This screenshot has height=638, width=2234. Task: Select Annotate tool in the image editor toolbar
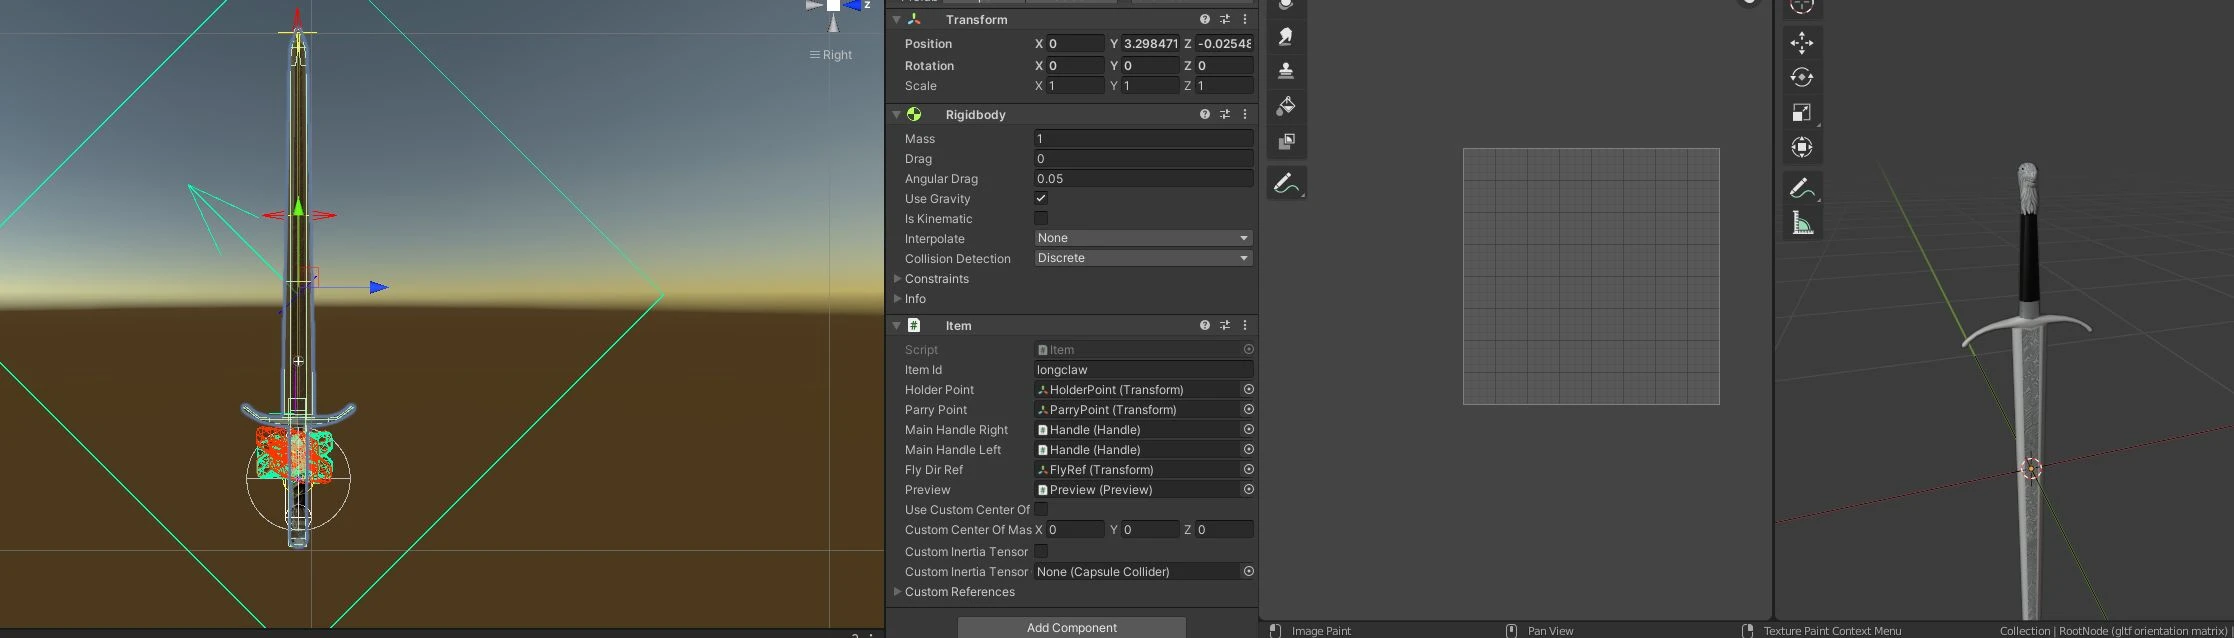click(x=1286, y=183)
